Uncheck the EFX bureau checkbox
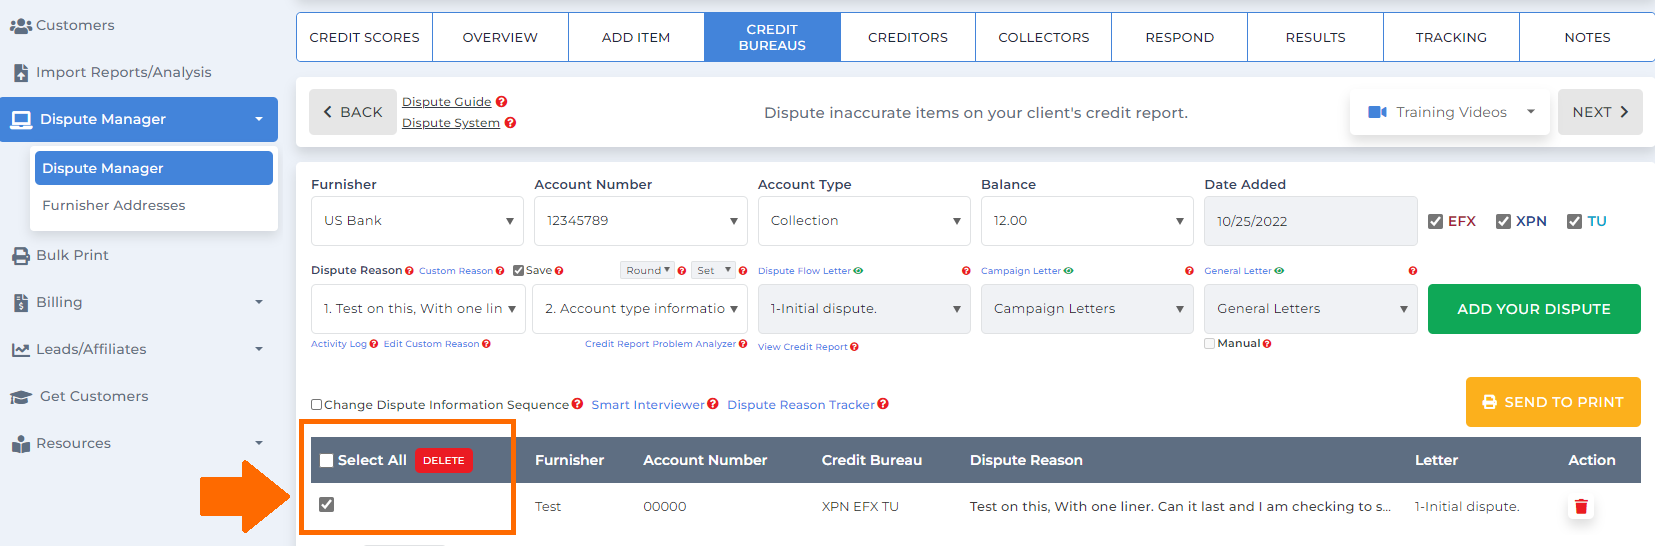 (1435, 222)
